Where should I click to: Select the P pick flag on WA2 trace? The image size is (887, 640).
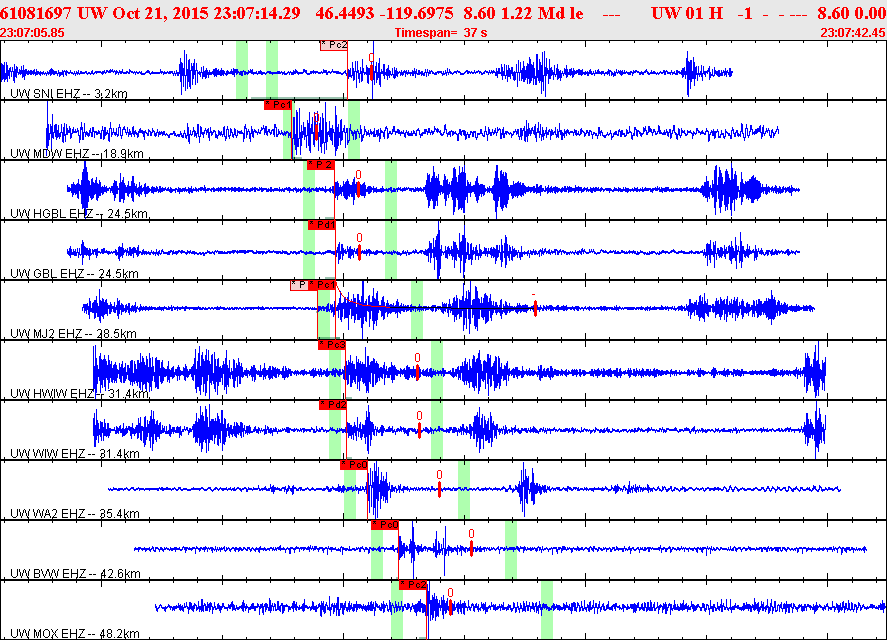pos(354,465)
